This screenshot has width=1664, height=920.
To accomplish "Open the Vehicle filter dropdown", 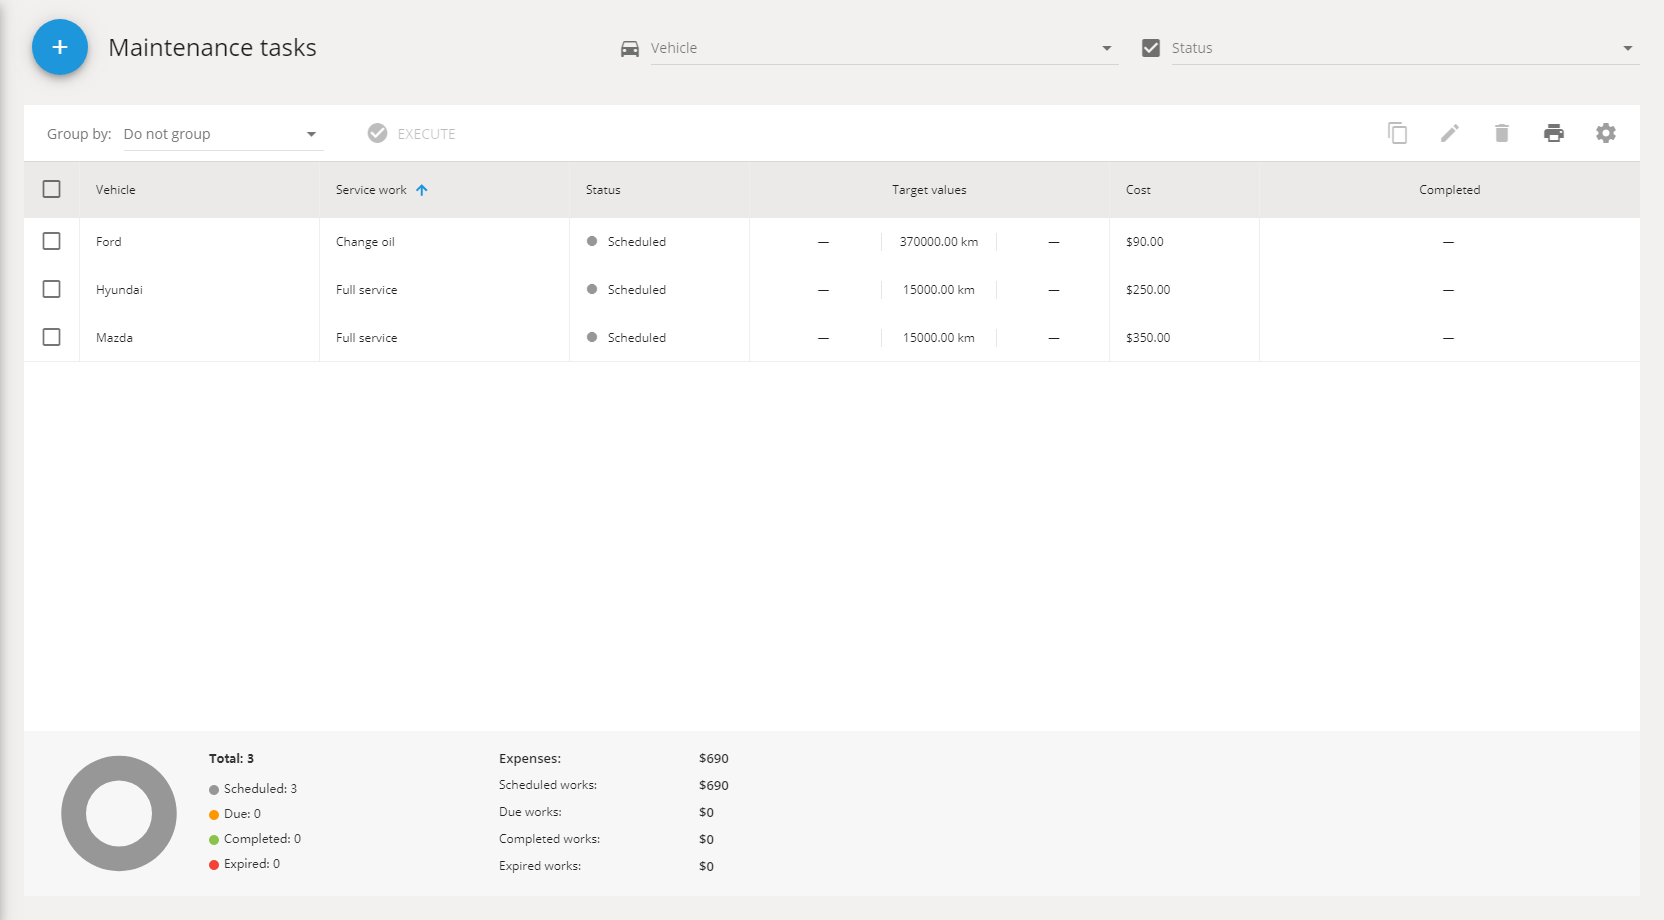I will click(884, 48).
